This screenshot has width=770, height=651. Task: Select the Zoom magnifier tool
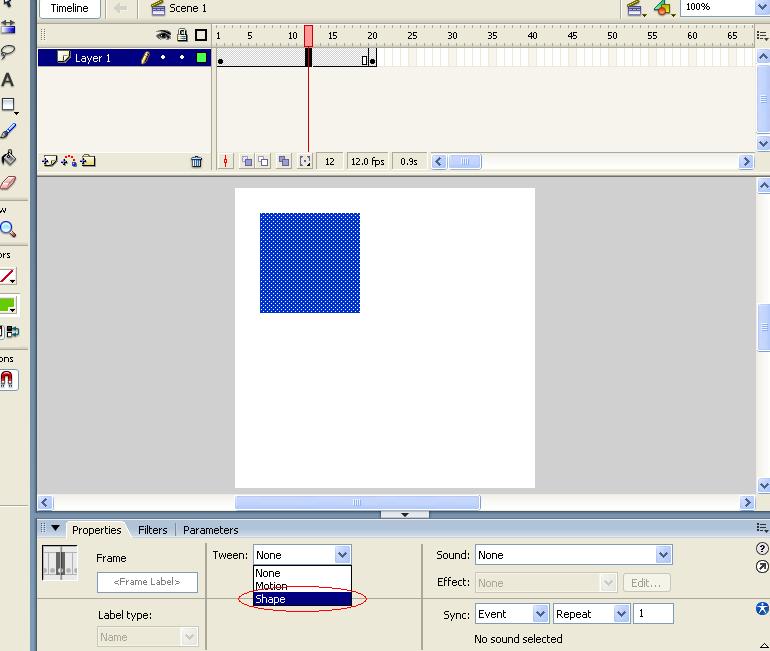coord(8,229)
